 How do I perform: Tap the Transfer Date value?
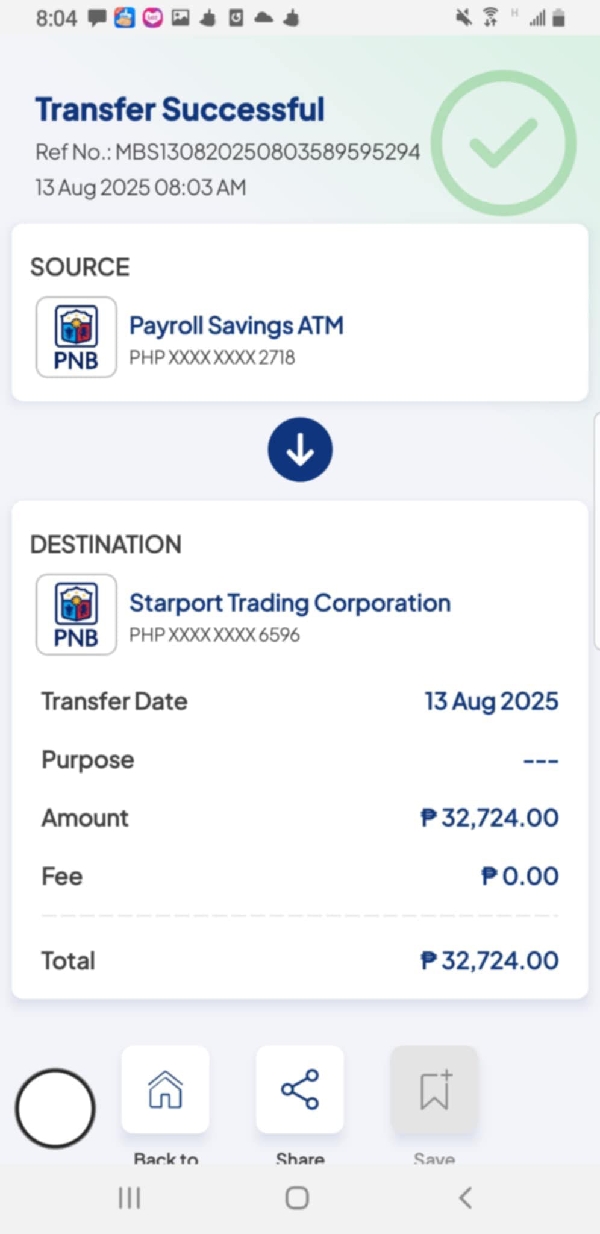[x=491, y=701]
